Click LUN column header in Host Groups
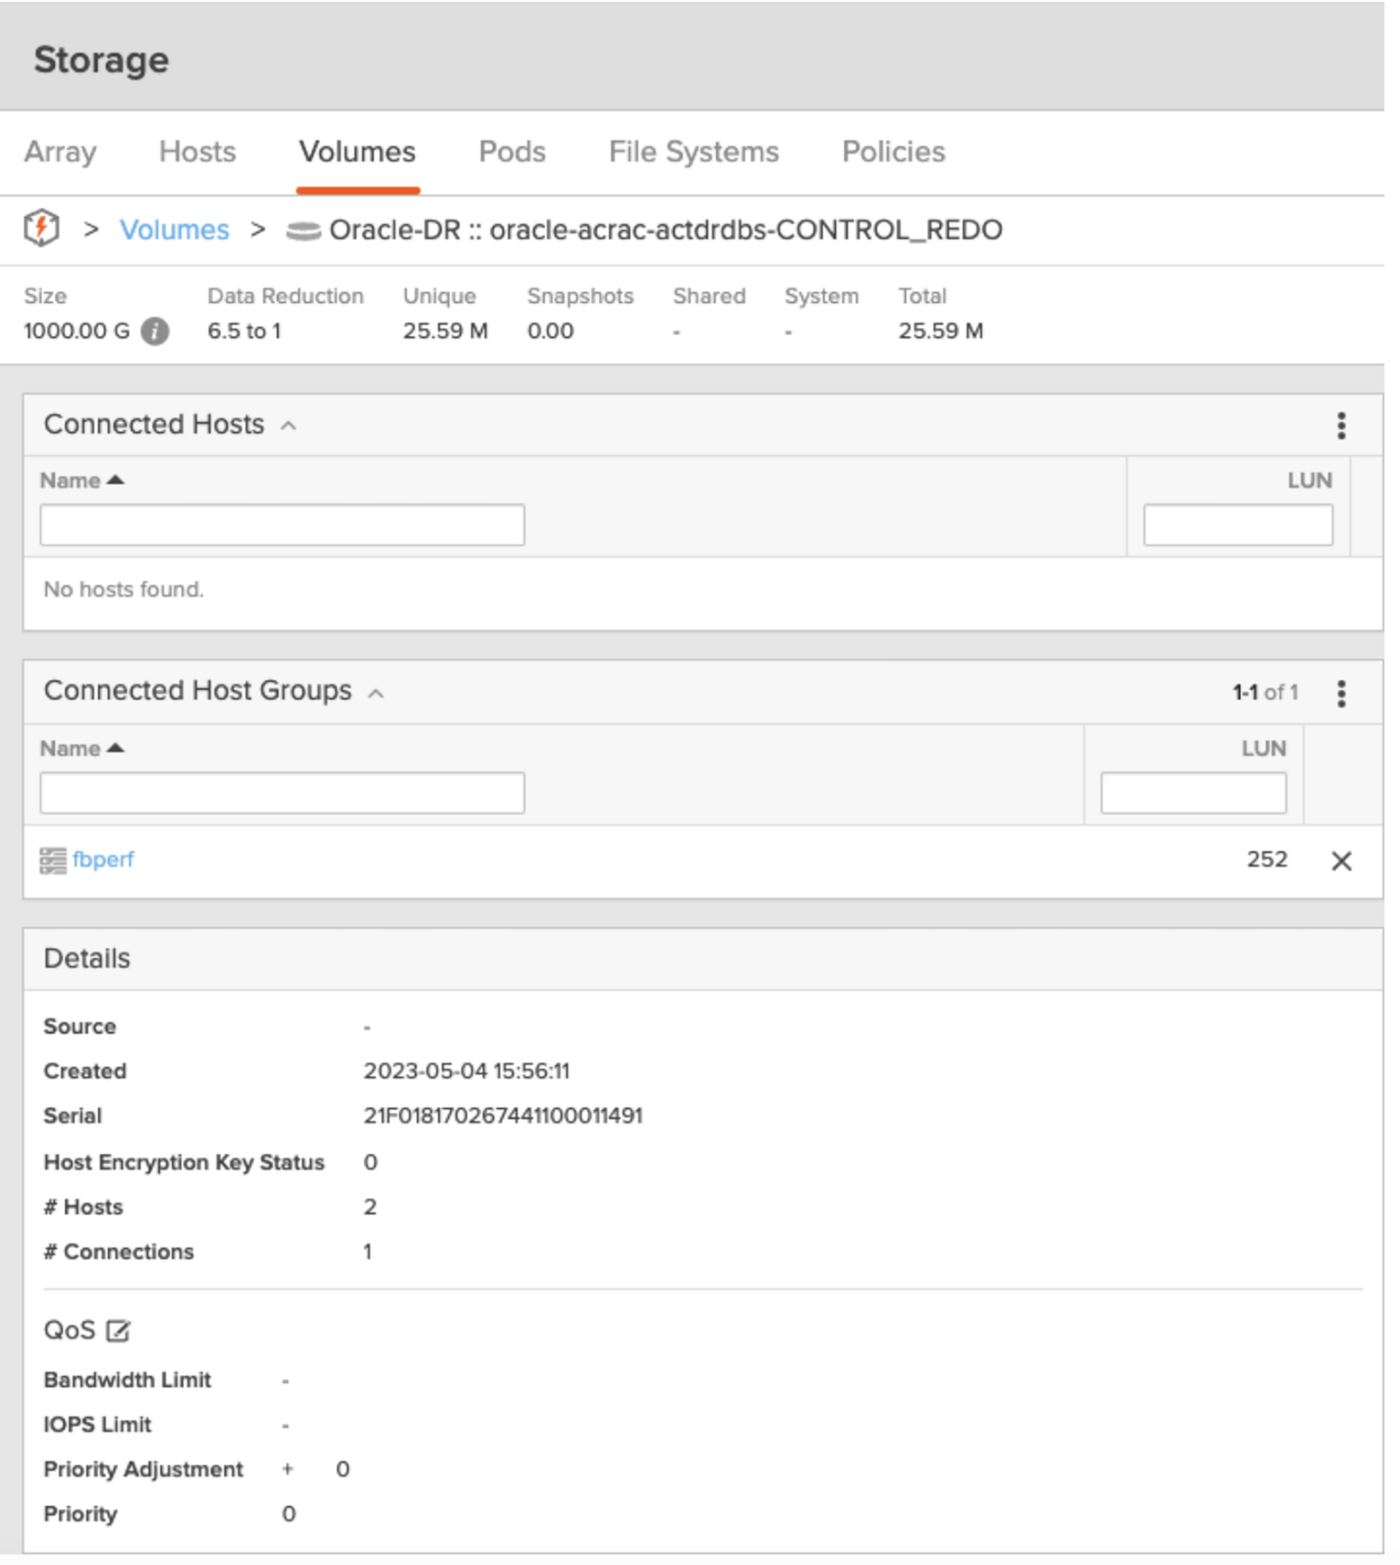 1264,749
